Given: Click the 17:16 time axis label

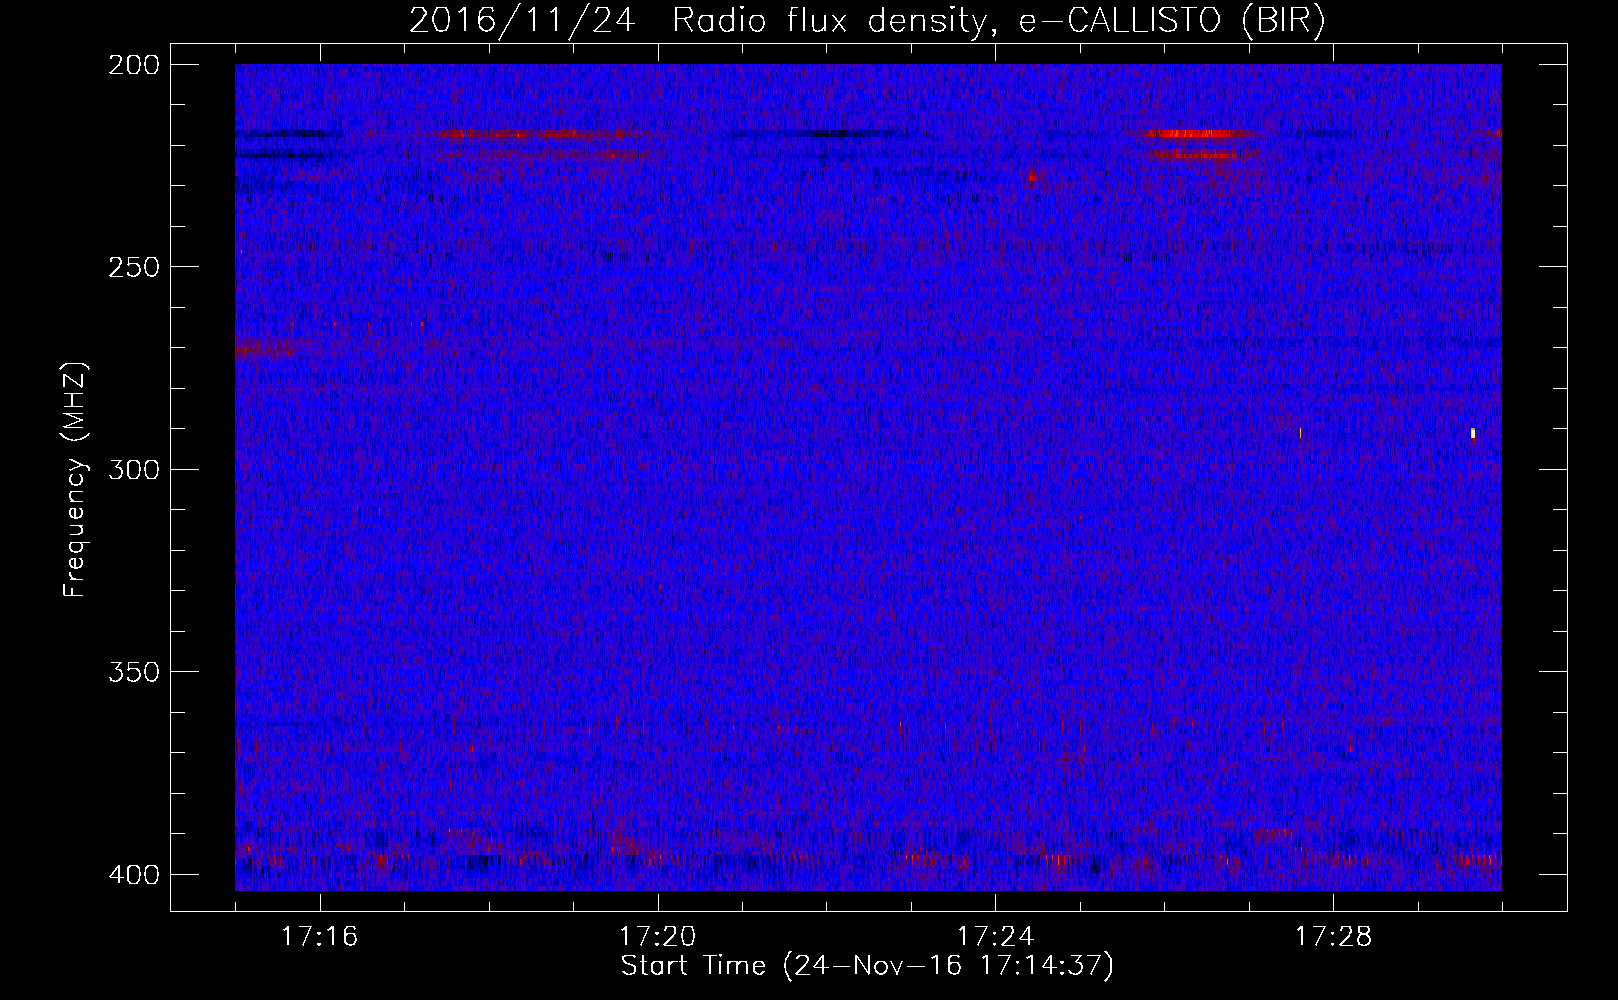Looking at the screenshot, I should pos(319,937).
